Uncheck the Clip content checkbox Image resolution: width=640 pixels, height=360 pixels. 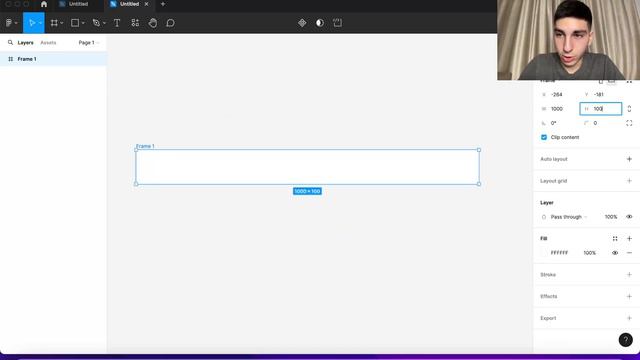coord(544,137)
